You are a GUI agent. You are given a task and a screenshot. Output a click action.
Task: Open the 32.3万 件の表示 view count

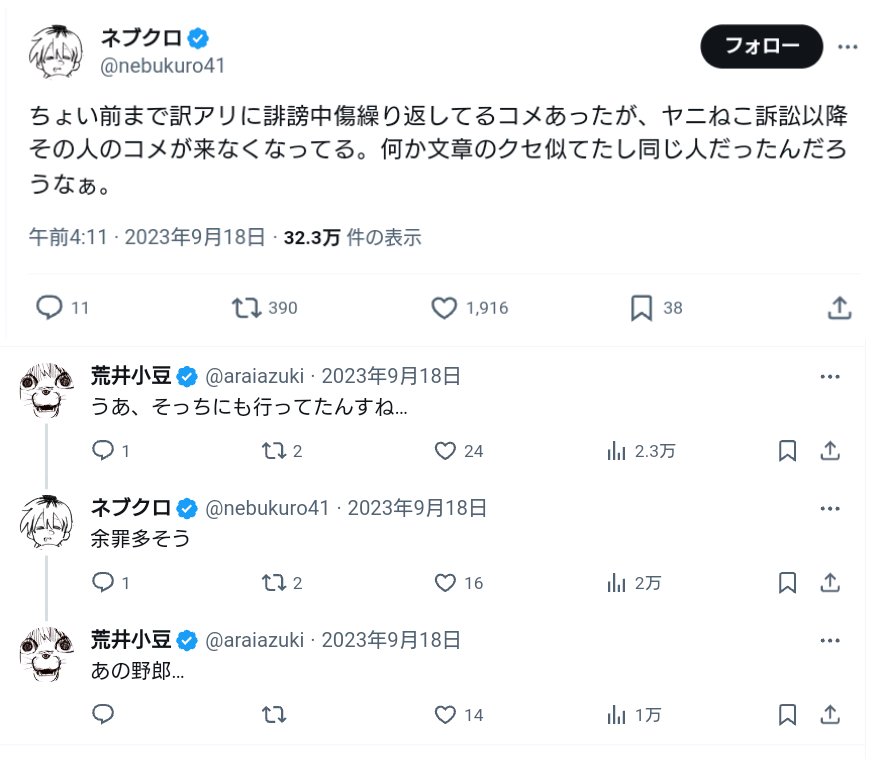(x=352, y=238)
